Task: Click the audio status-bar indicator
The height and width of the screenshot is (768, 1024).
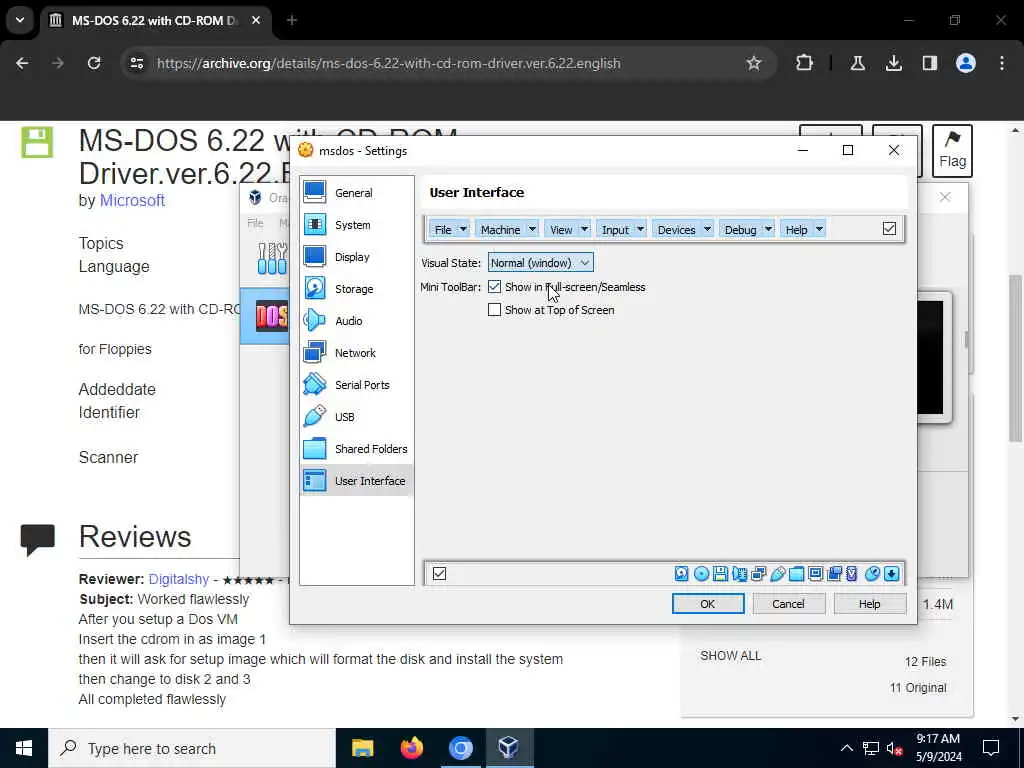Action: [739, 573]
